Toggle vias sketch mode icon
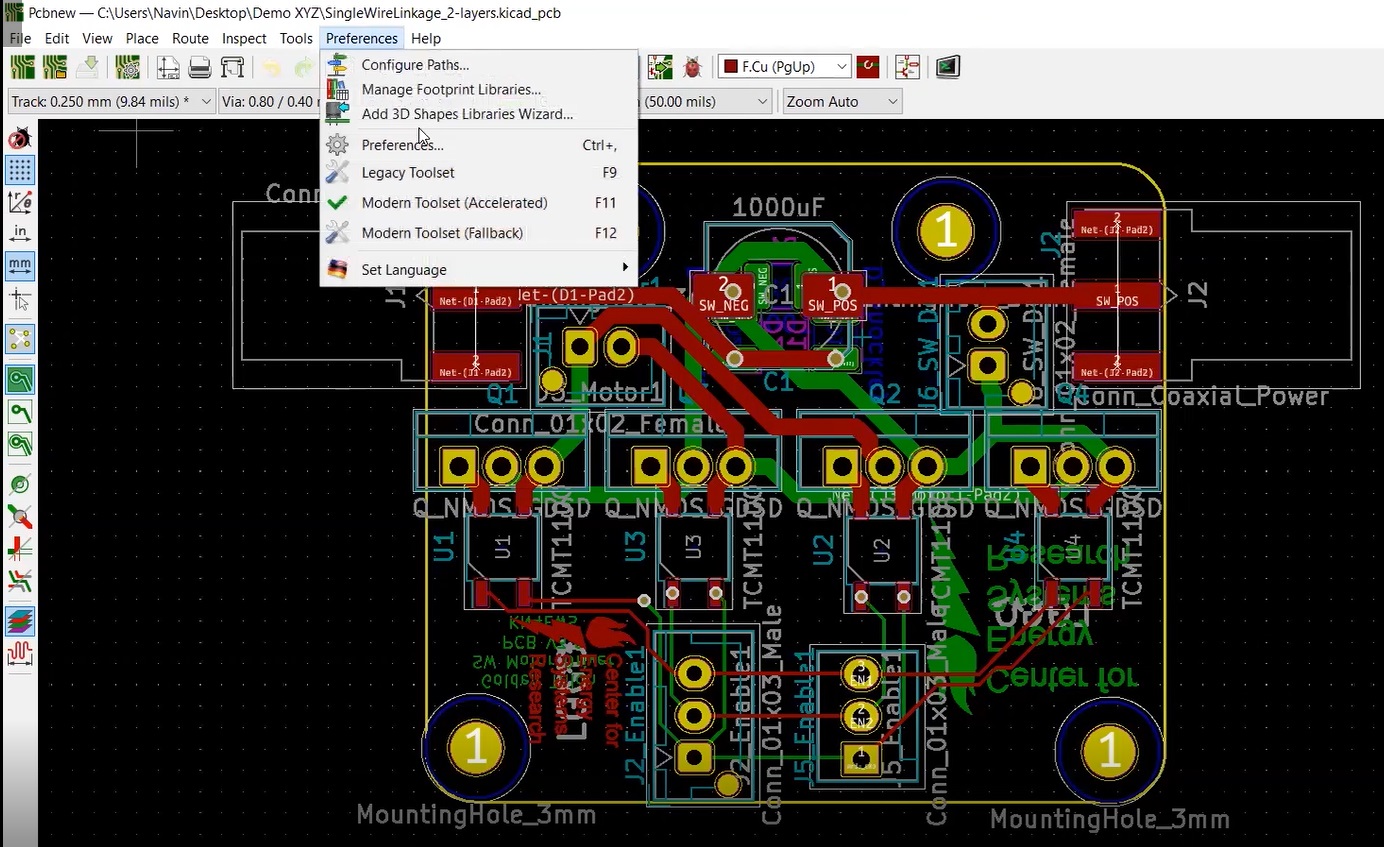 point(20,517)
